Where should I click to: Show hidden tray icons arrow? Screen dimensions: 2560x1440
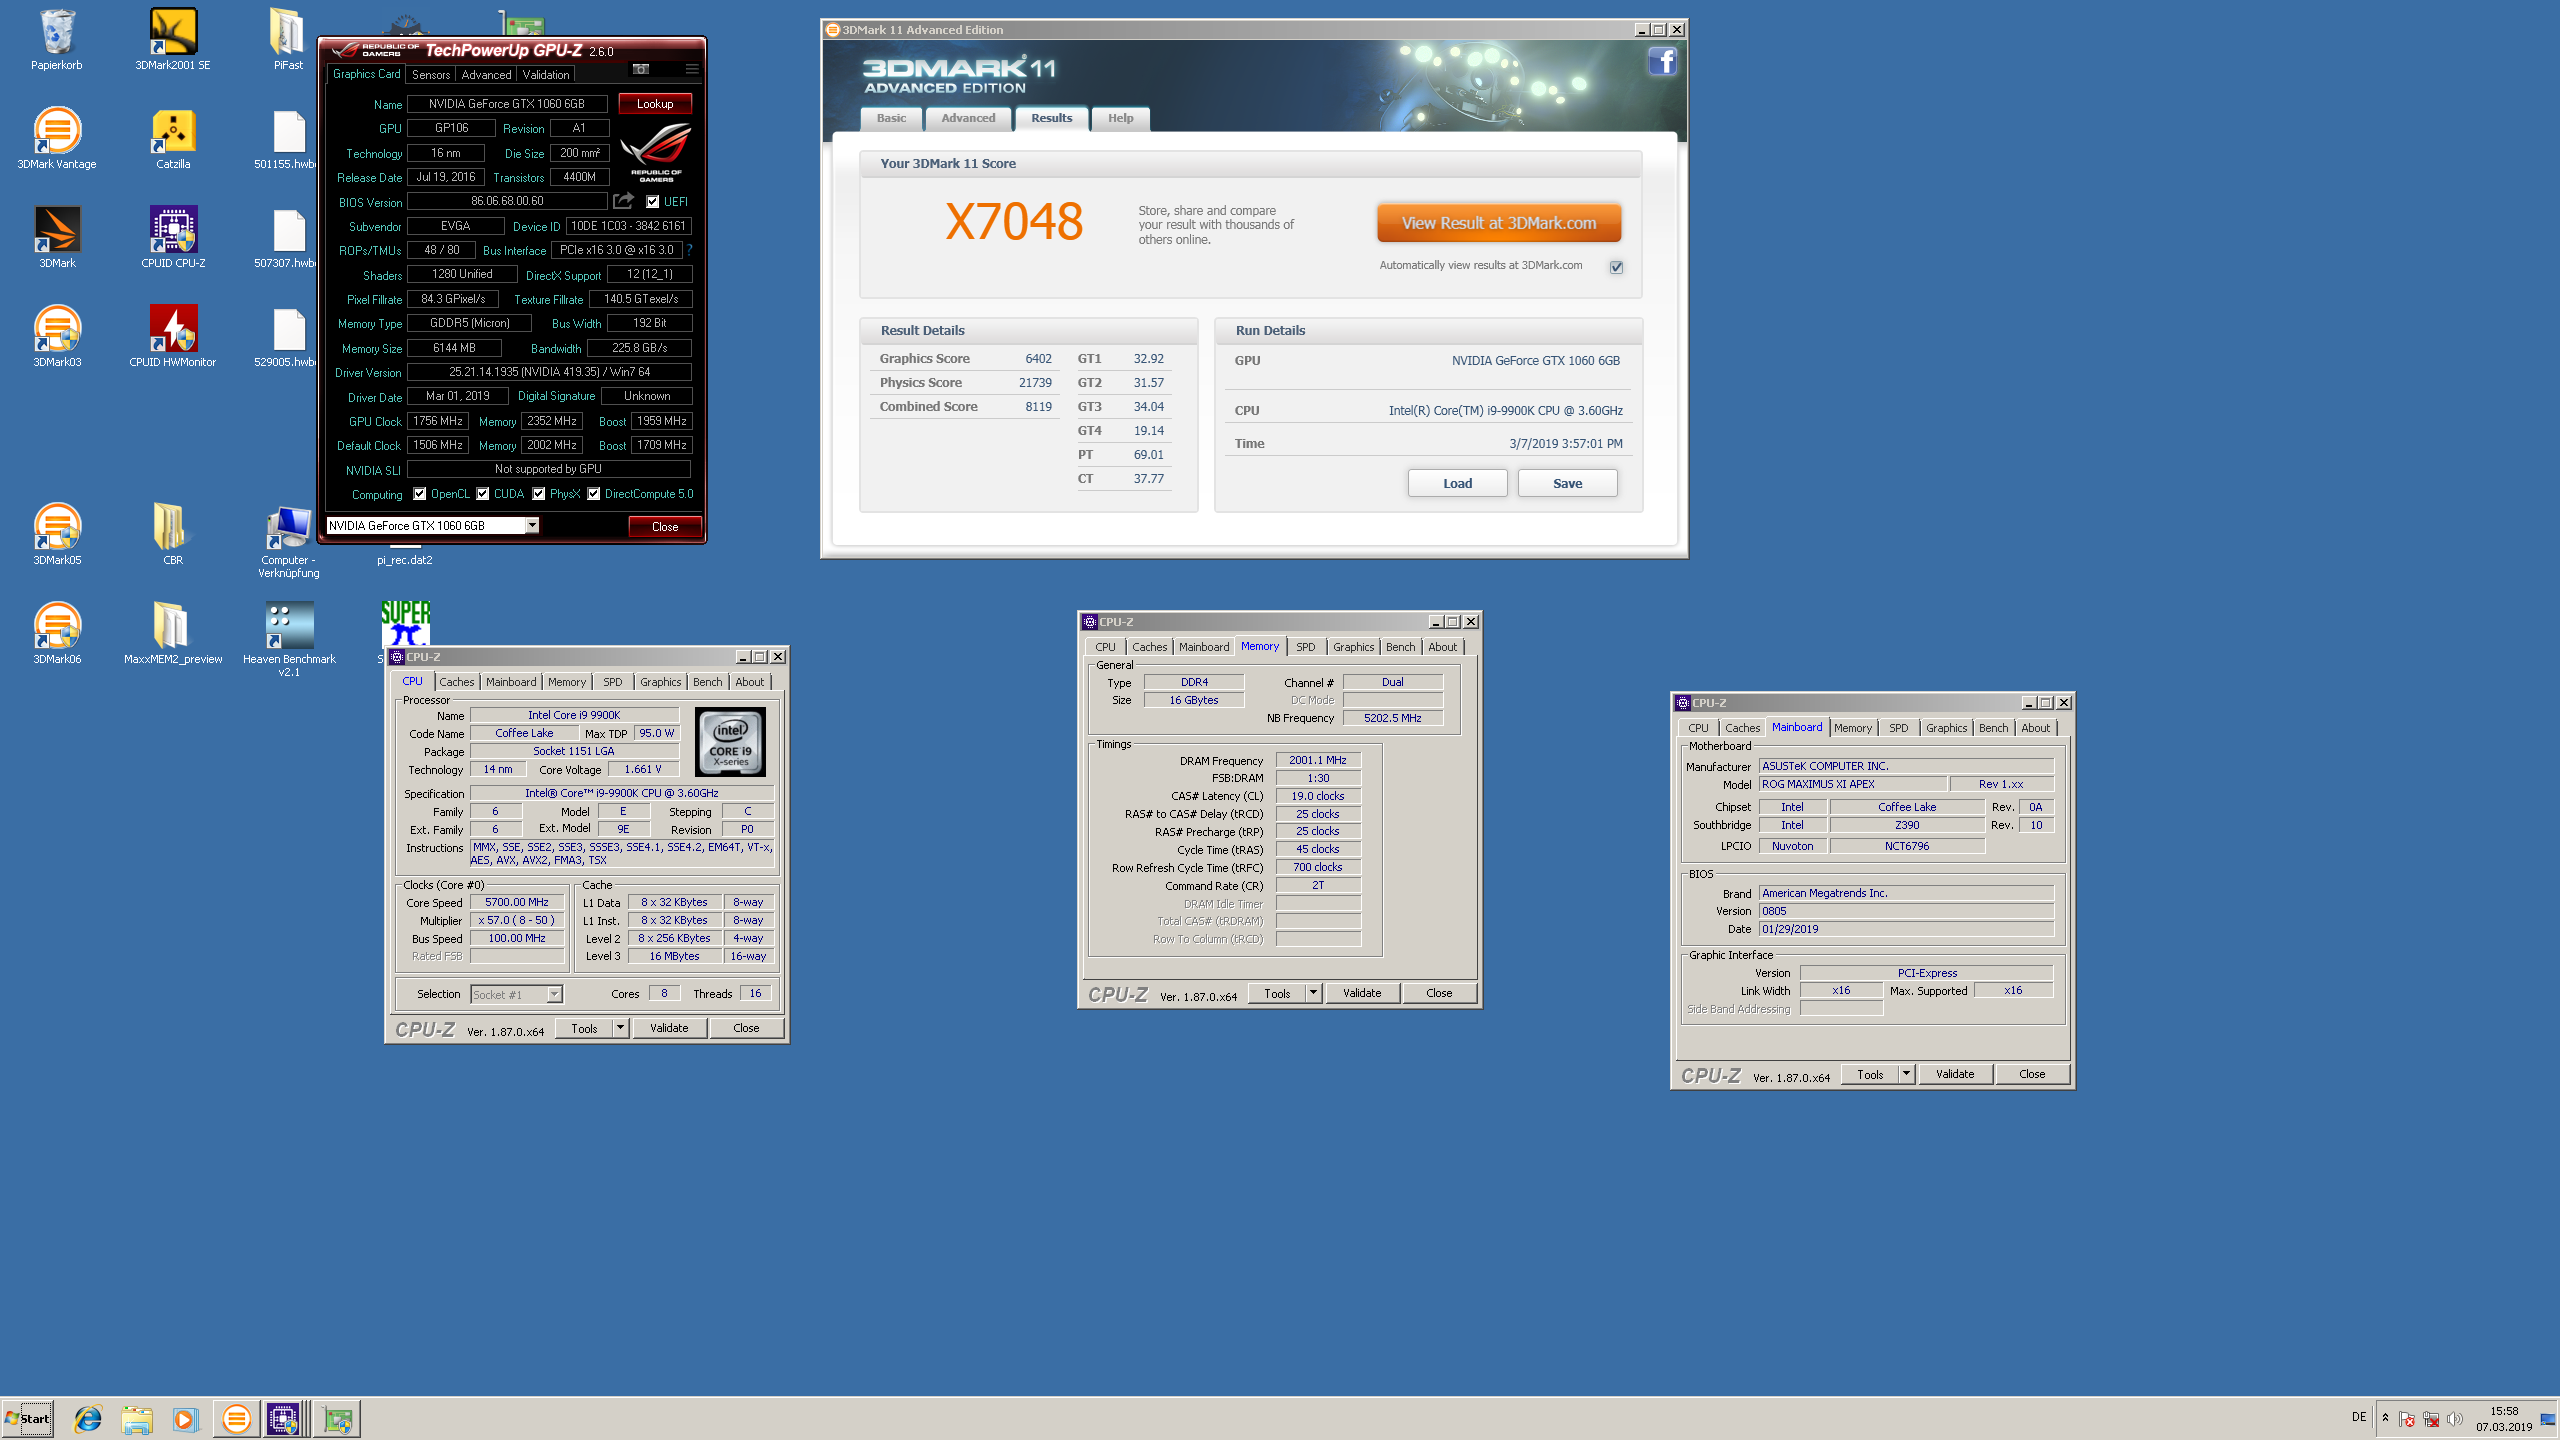pyautogui.click(x=2385, y=1418)
